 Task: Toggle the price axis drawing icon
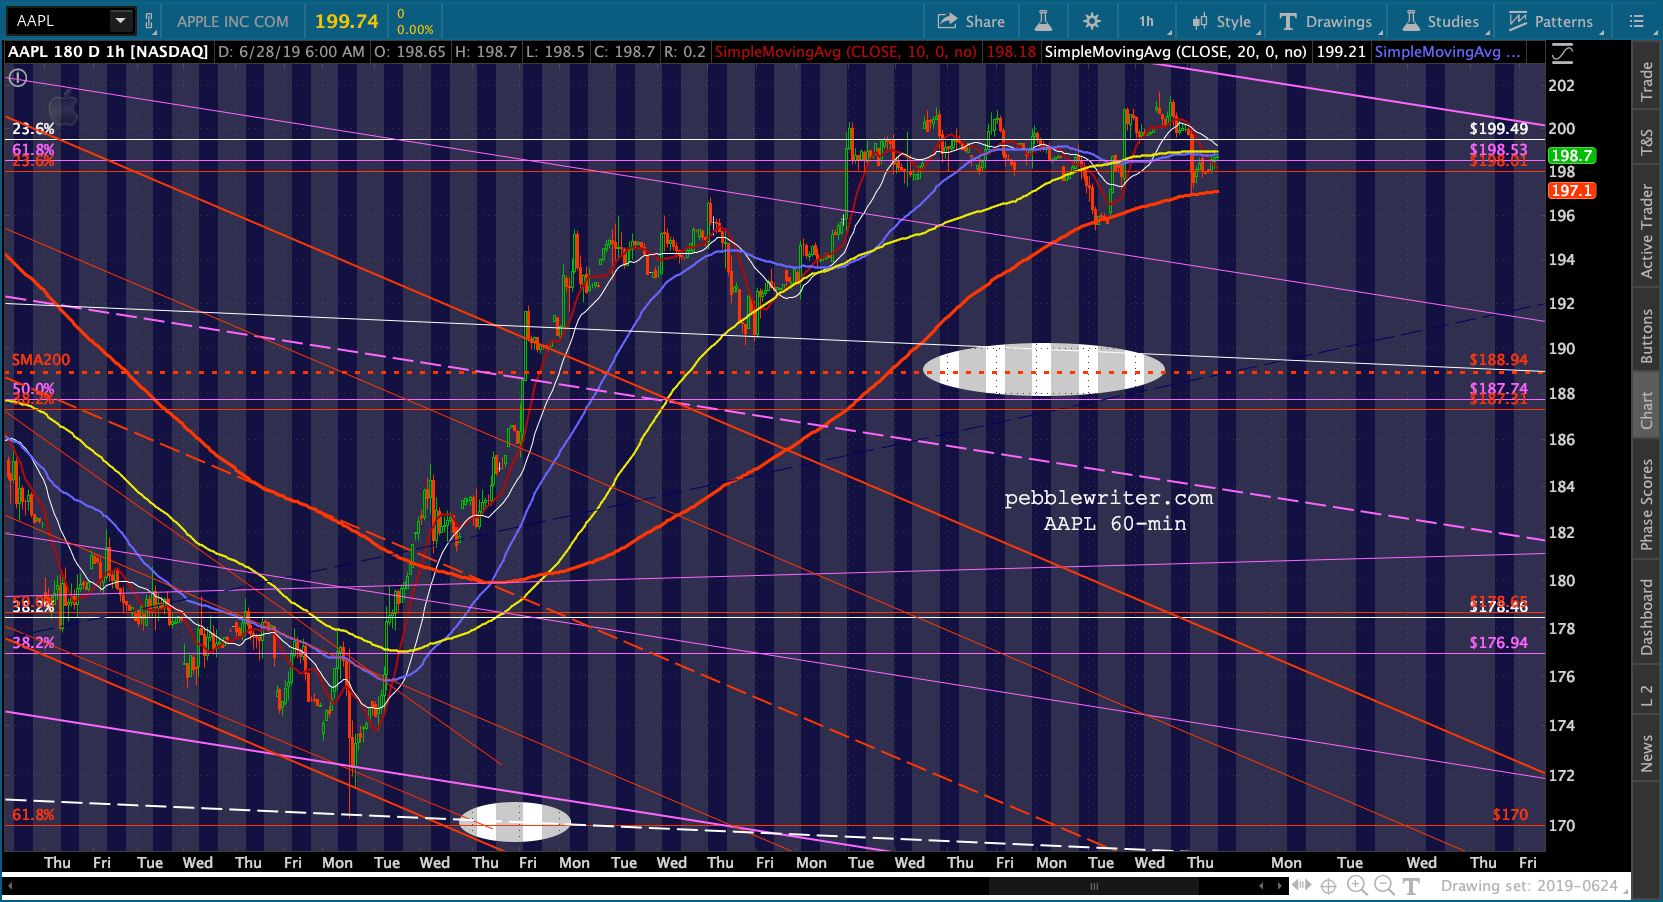pyautogui.click(x=1562, y=53)
